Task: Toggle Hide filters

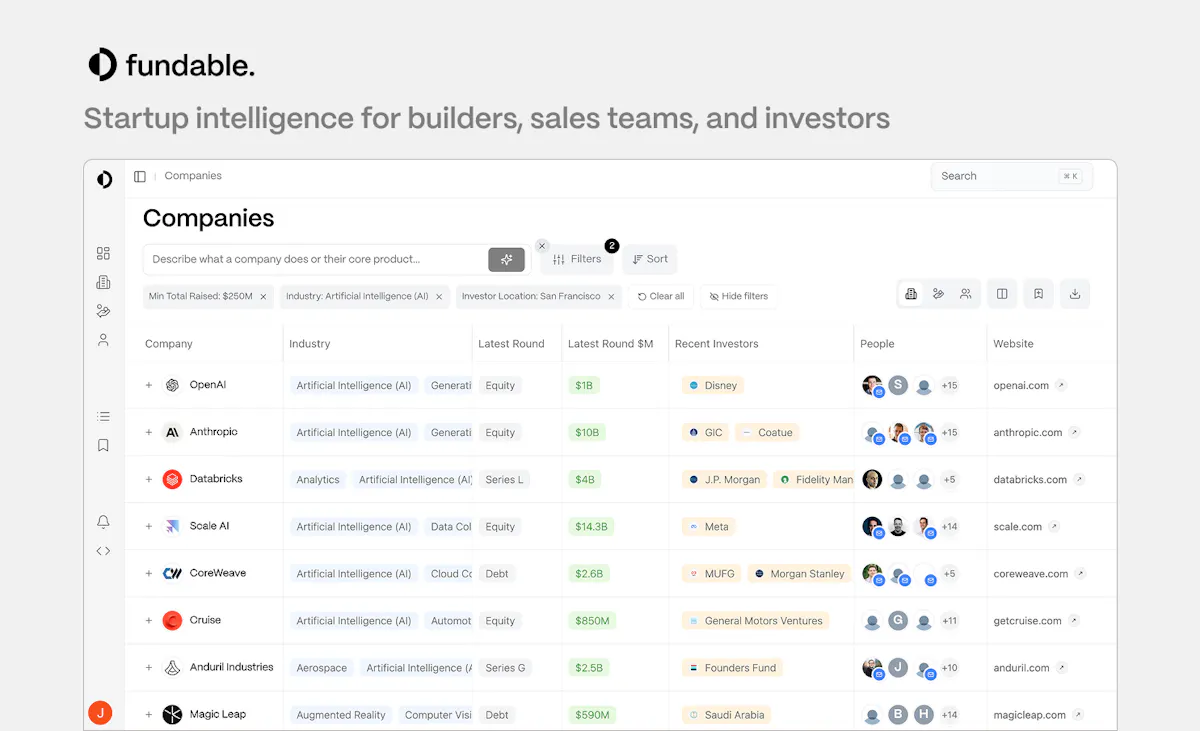Action: 739,296
